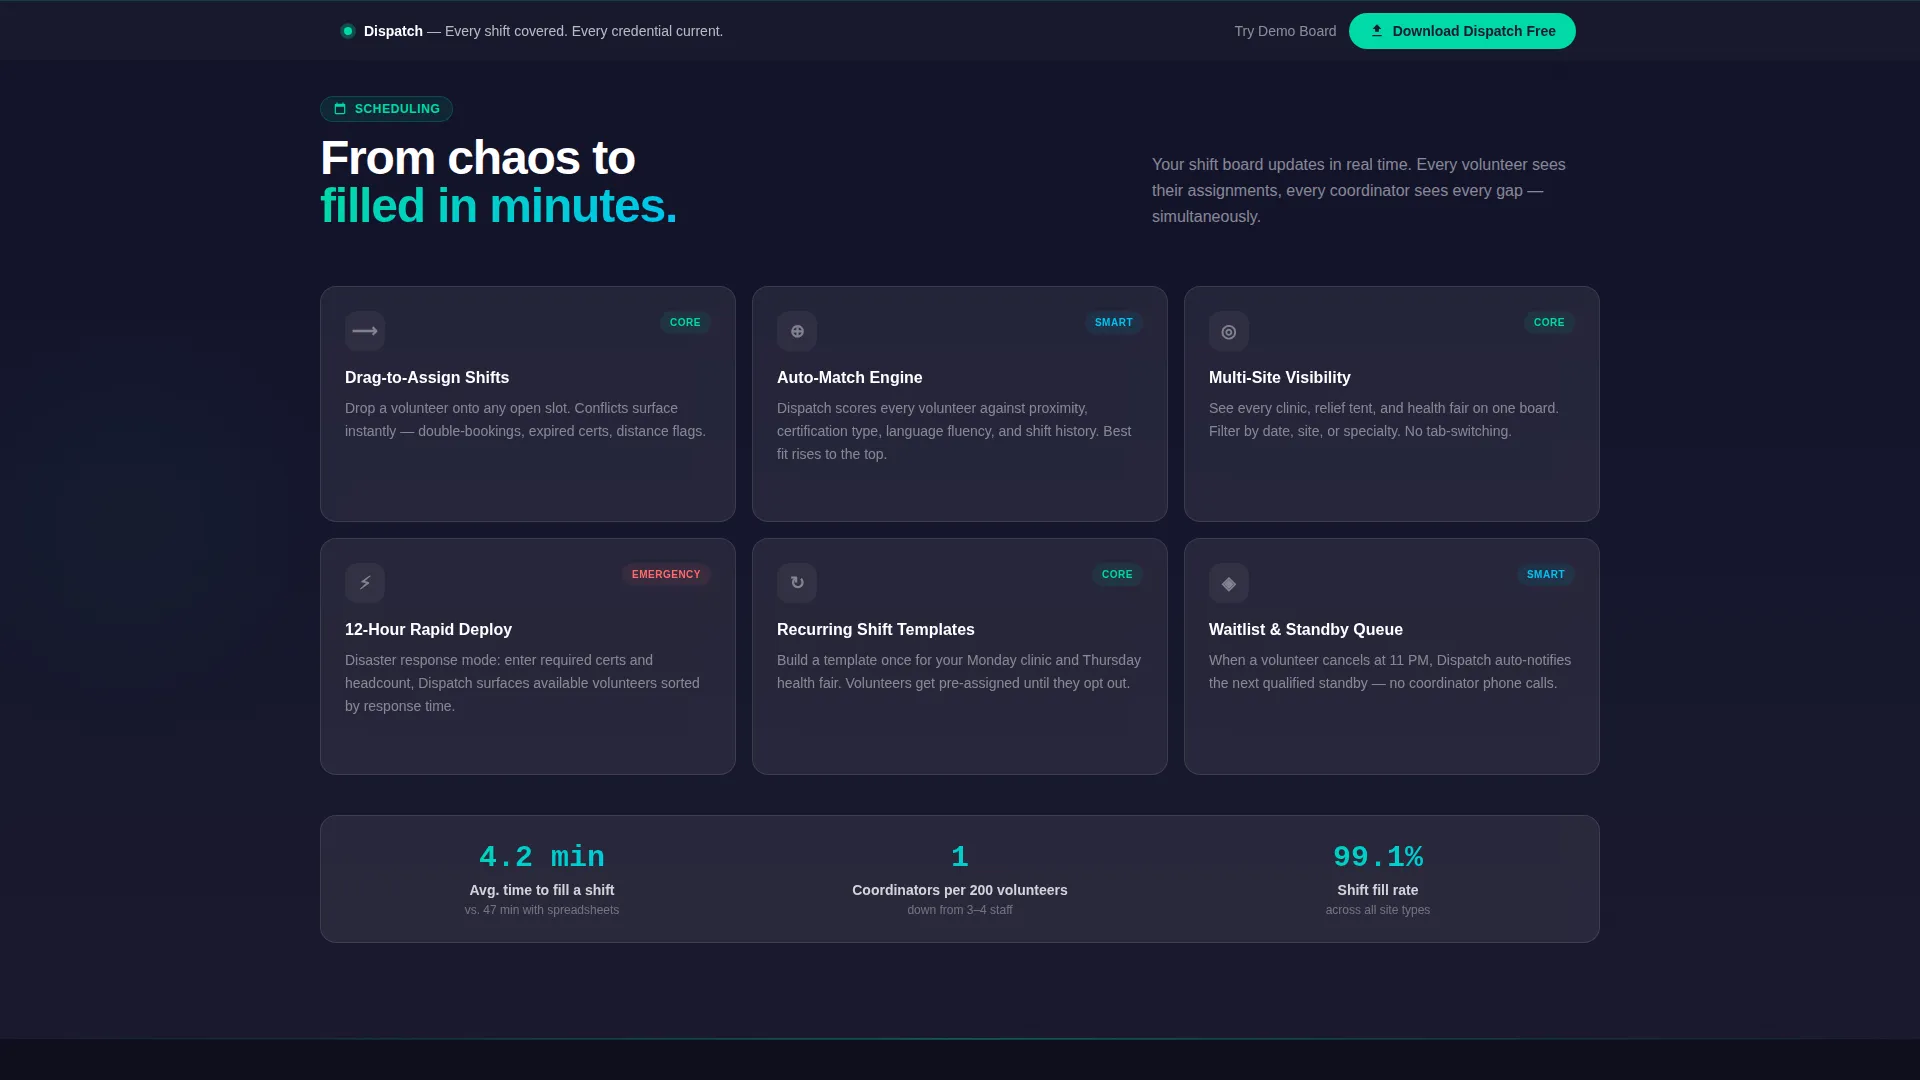Select the Drag-to-Assign Shifts card title
This screenshot has width=1920, height=1080.
[x=427, y=377]
